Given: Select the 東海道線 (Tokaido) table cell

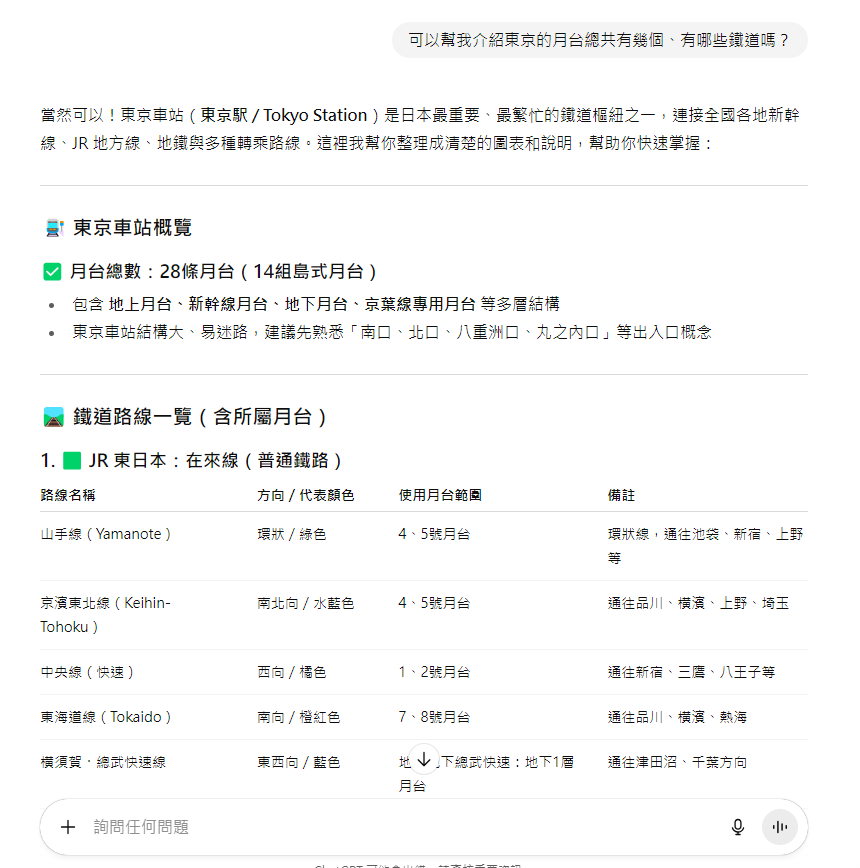Looking at the screenshot, I should click(106, 717).
